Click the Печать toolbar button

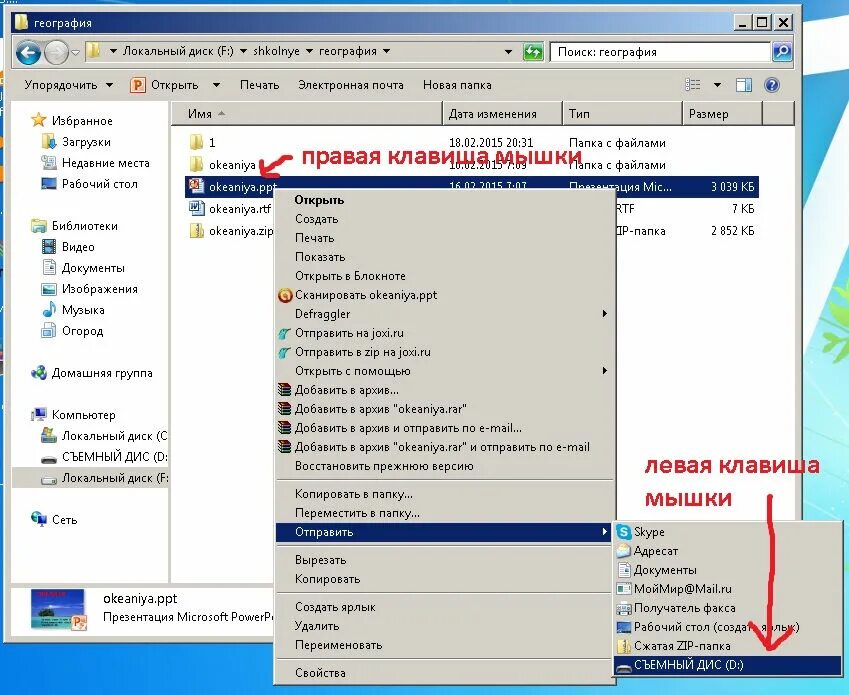pyautogui.click(x=259, y=85)
